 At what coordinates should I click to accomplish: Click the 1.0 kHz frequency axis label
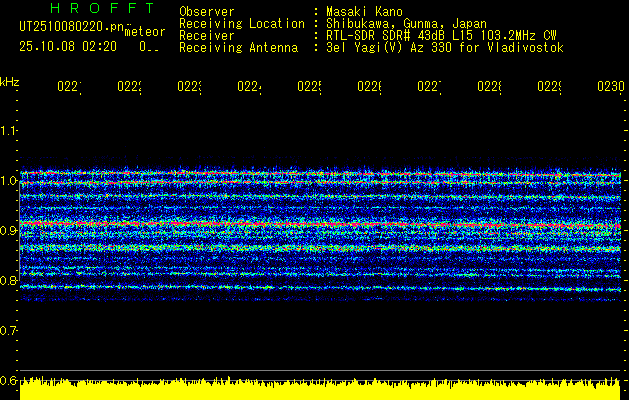click(x=9, y=181)
